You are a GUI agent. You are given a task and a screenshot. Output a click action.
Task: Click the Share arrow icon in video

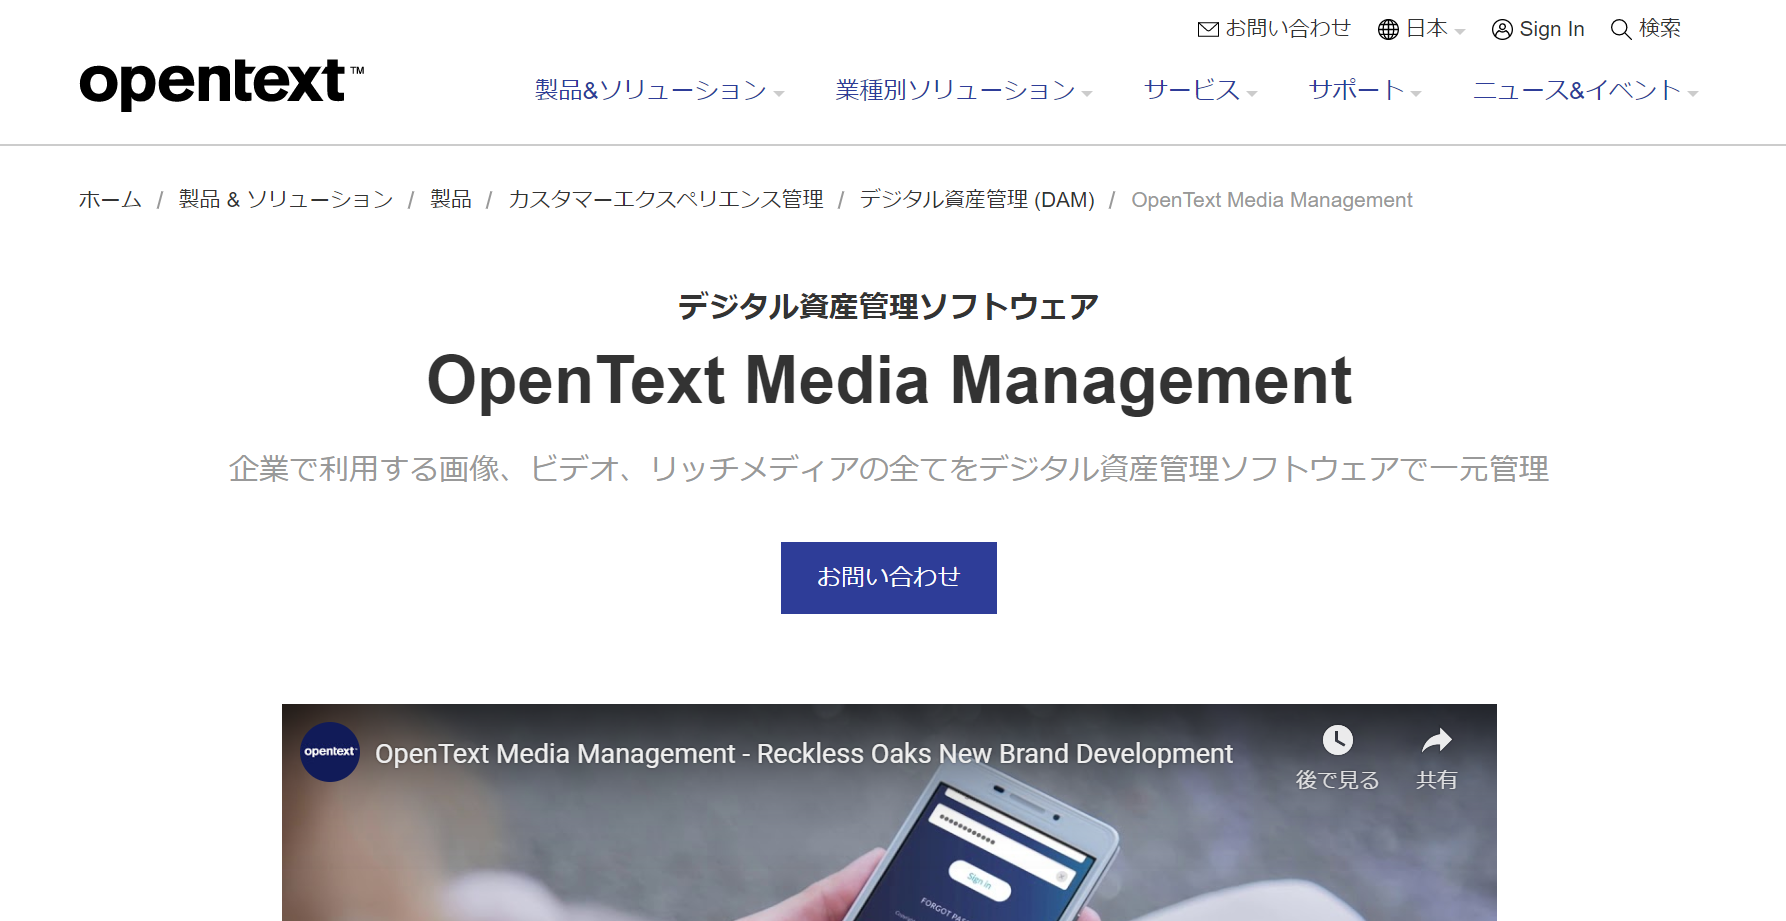tap(1437, 740)
